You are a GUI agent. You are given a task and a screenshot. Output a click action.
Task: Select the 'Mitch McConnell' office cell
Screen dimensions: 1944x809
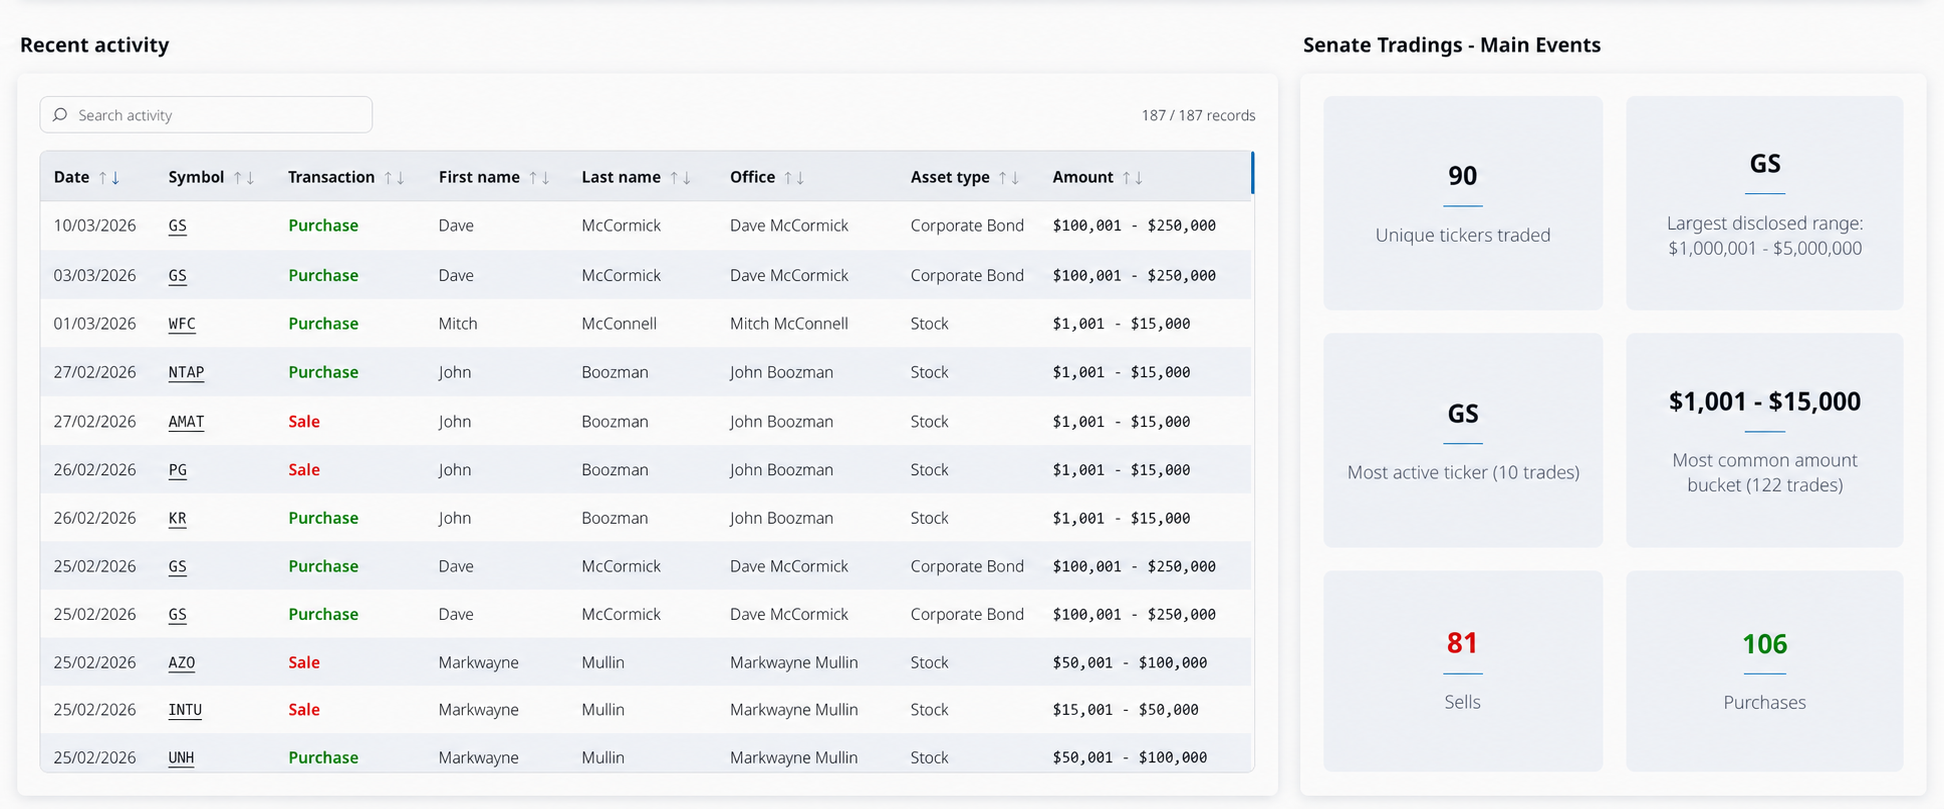[x=789, y=324]
